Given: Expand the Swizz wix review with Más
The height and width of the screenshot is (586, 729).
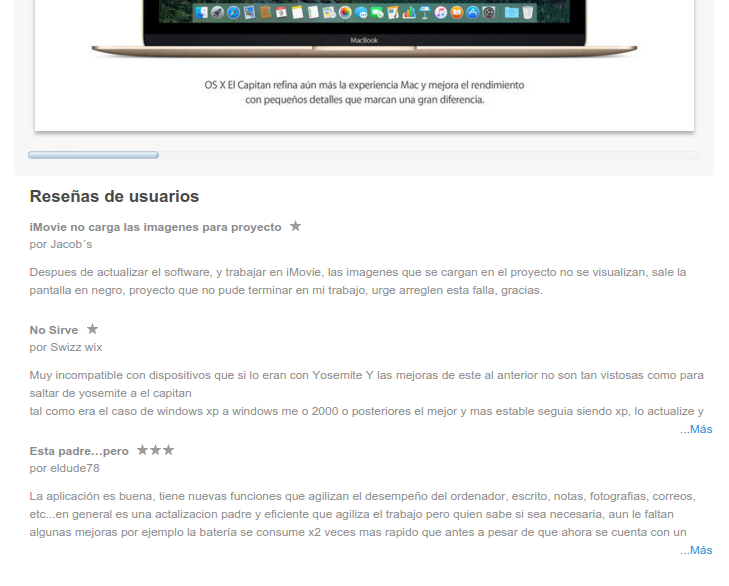Looking at the screenshot, I should point(696,429).
